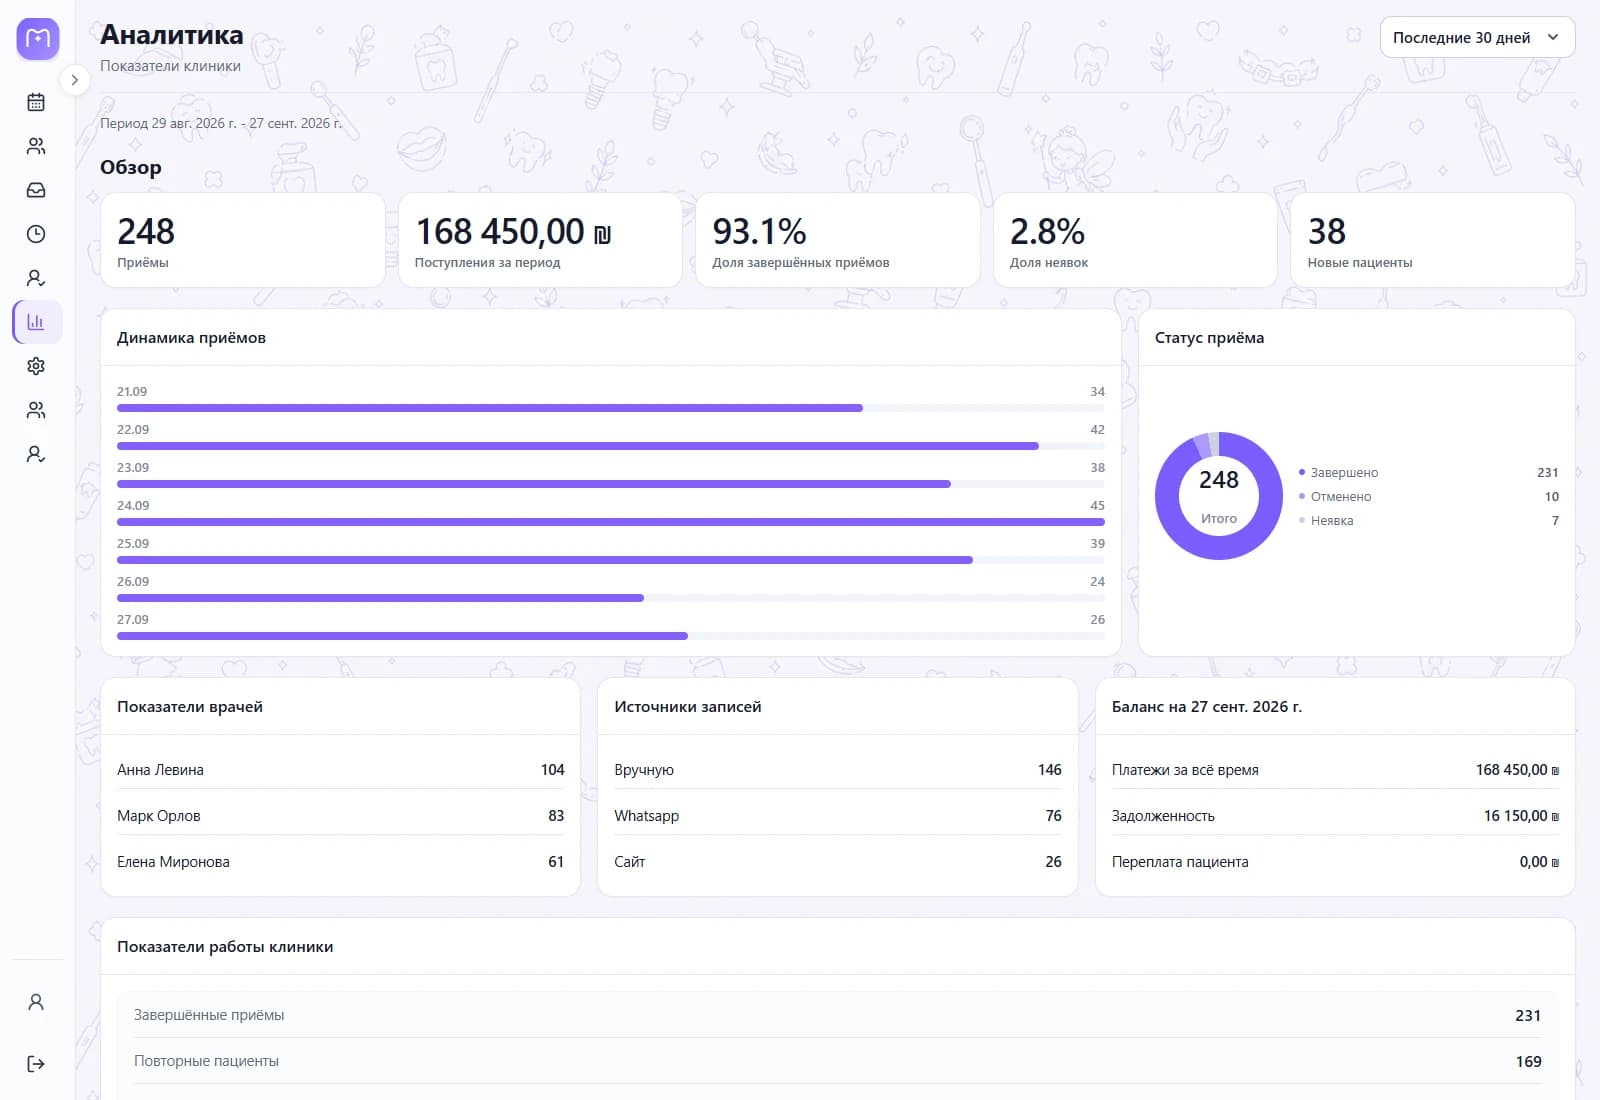Open the patients (people) icon below the calendar
Image resolution: width=1600 pixels, height=1100 pixels.
tap(36, 146)
